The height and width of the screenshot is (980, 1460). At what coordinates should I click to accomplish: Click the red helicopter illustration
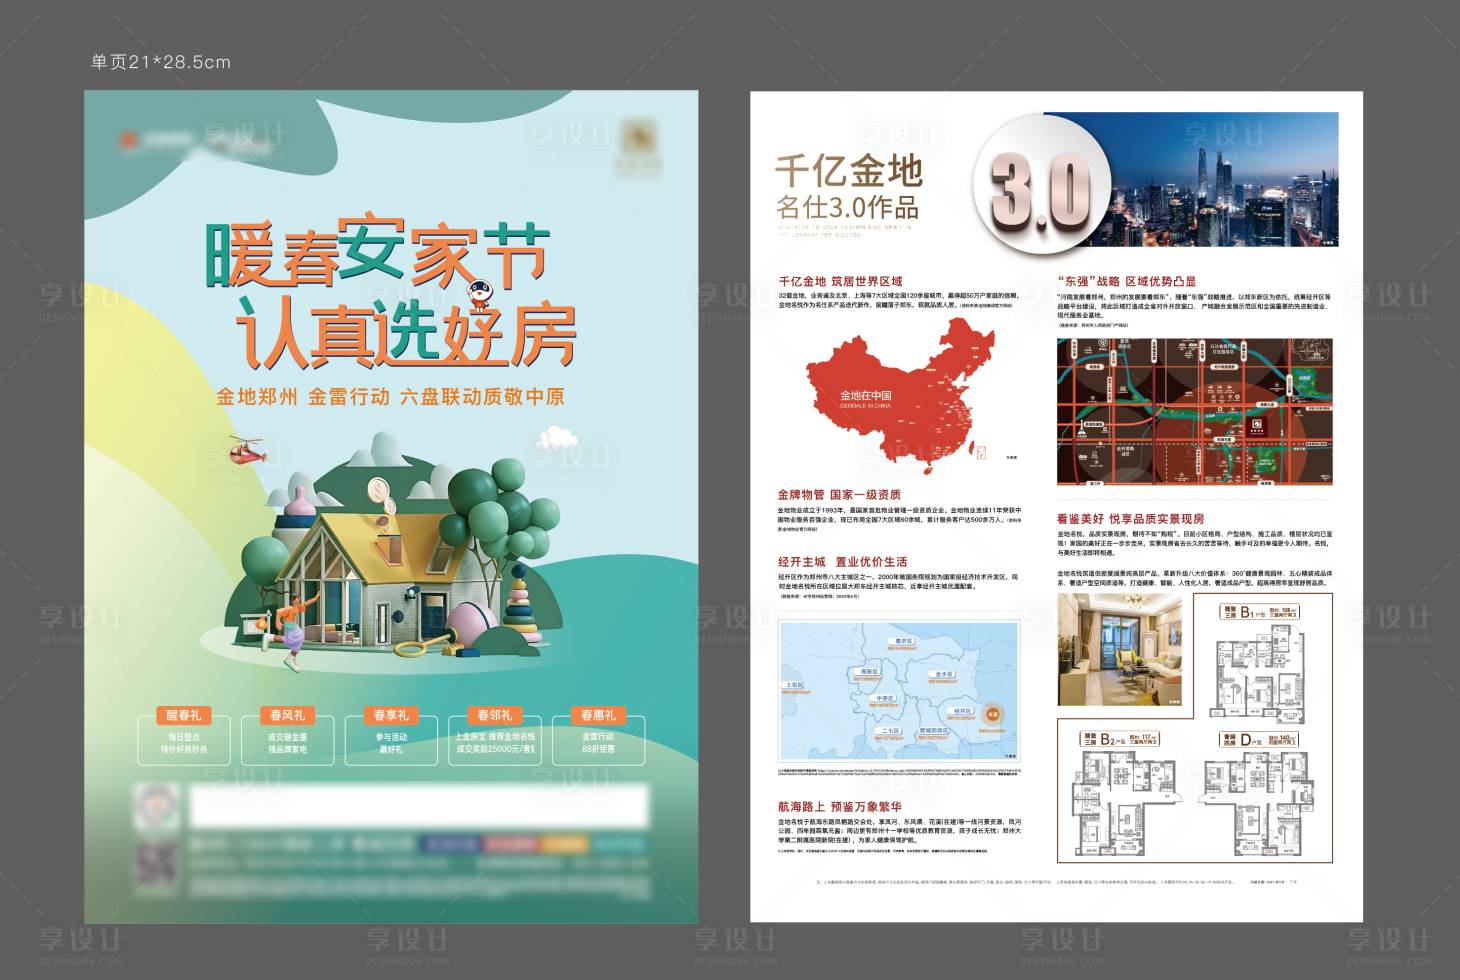[246, 451]
